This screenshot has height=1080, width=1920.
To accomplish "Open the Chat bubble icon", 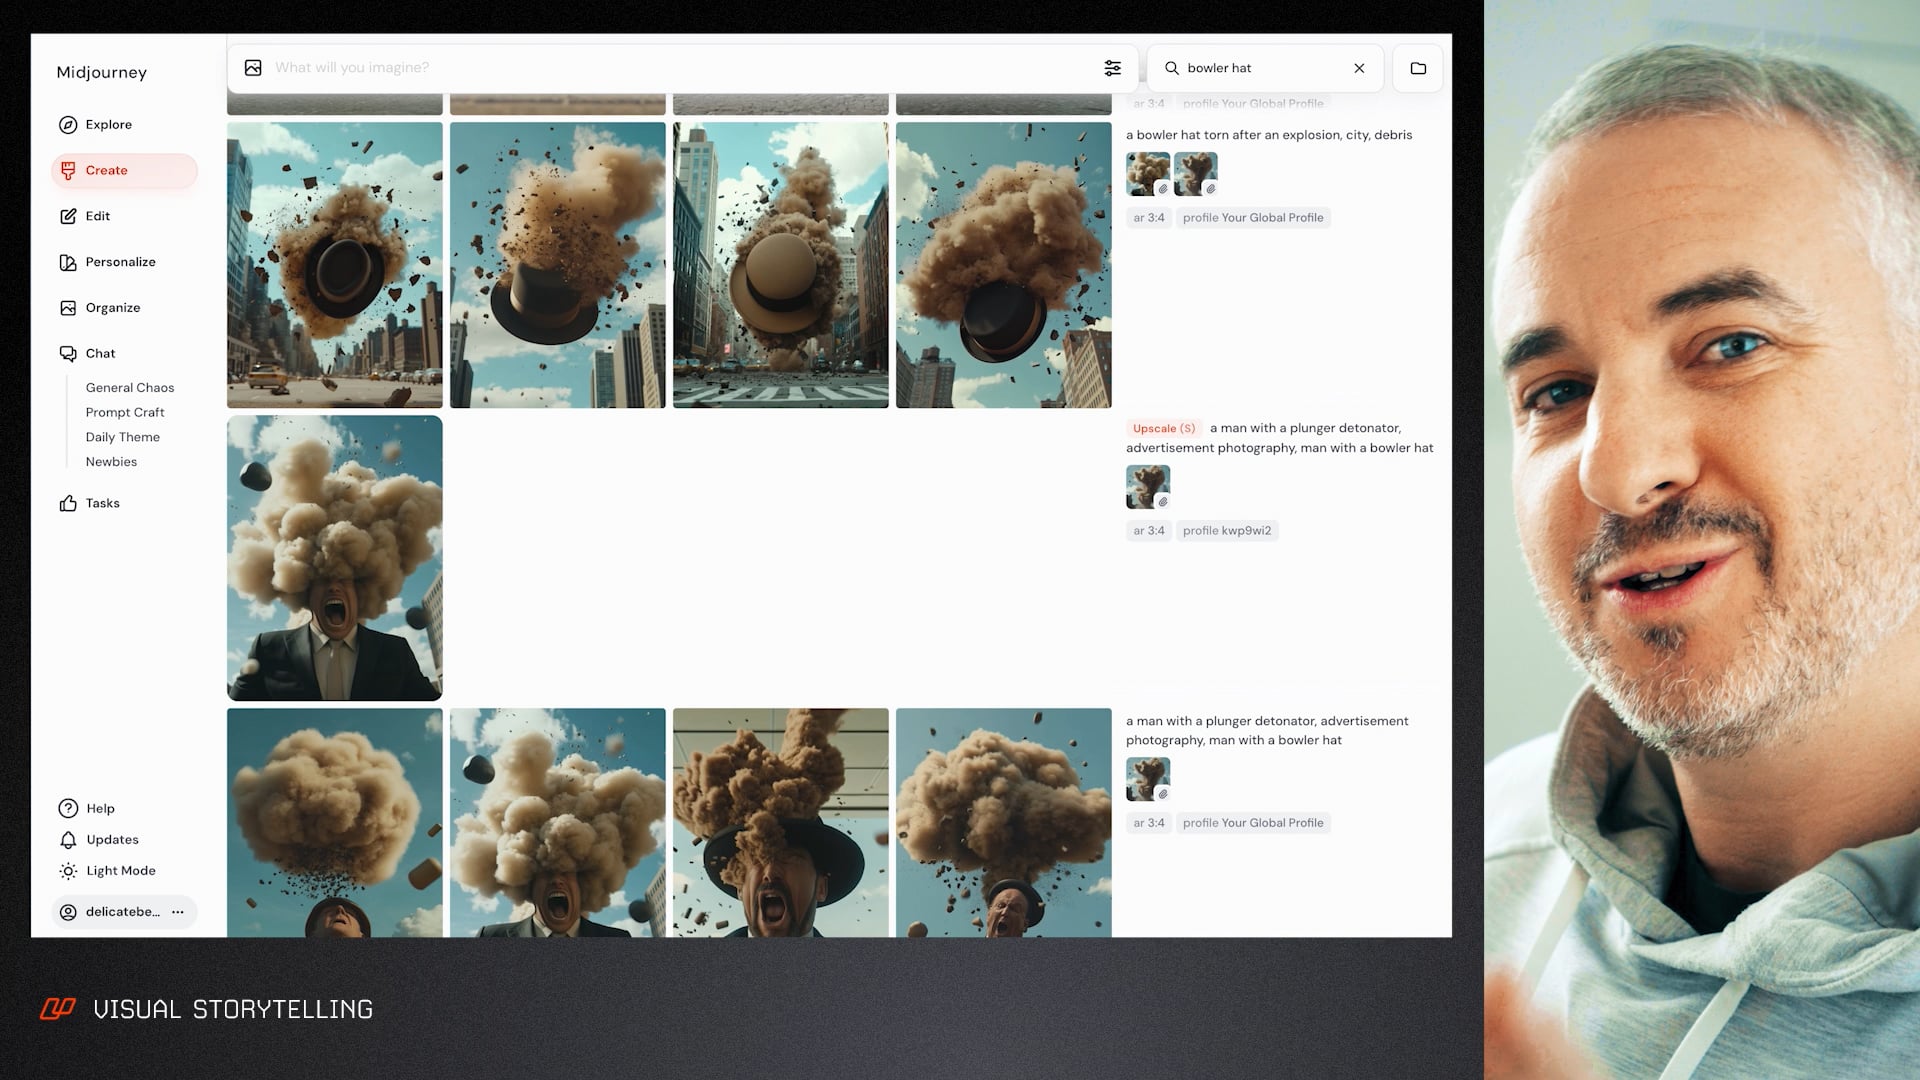I will pyautogui.click(x=67, y=353).
